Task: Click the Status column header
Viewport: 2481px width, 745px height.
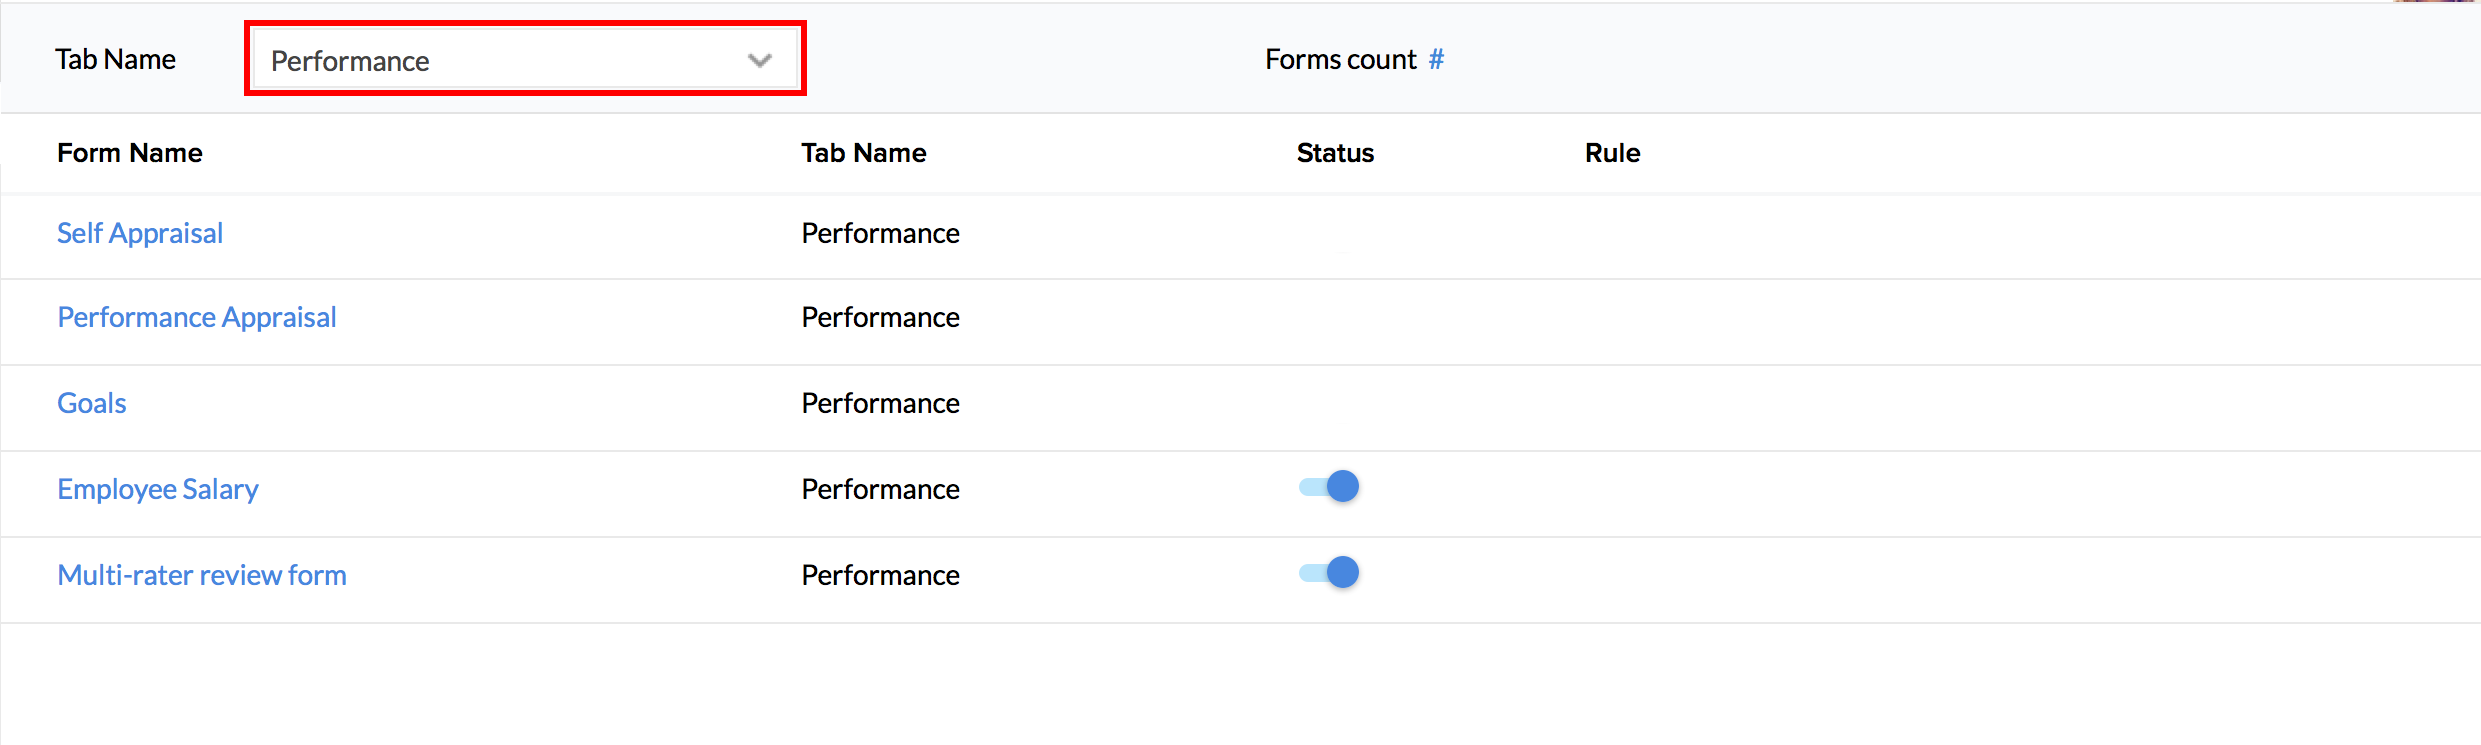Action: coord(1335,153)
